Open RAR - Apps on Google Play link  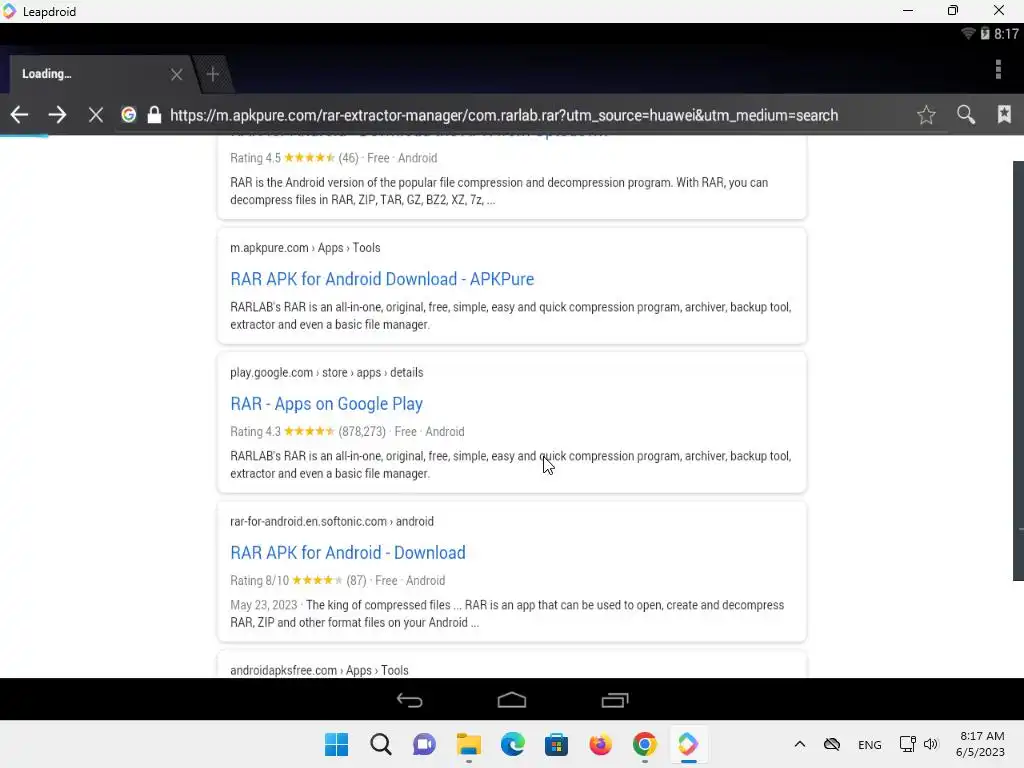pos(327,404)
